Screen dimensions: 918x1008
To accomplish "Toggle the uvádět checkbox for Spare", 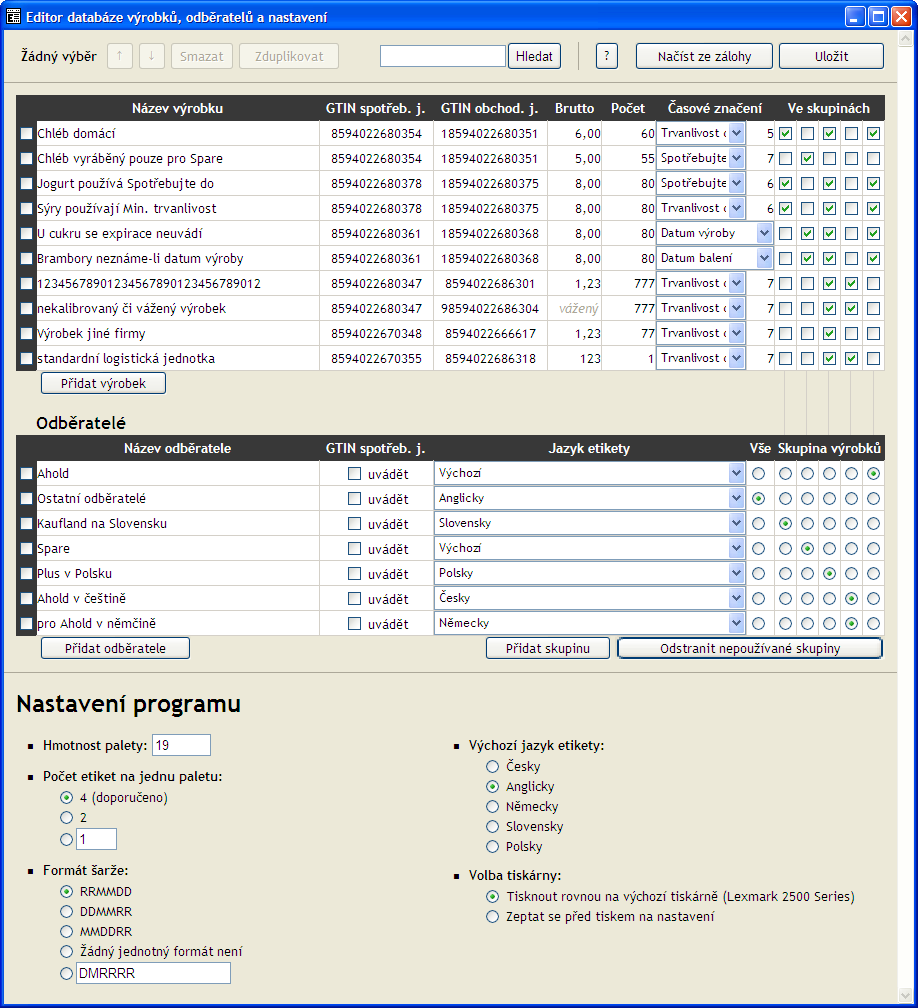I will tap(354, 548).
